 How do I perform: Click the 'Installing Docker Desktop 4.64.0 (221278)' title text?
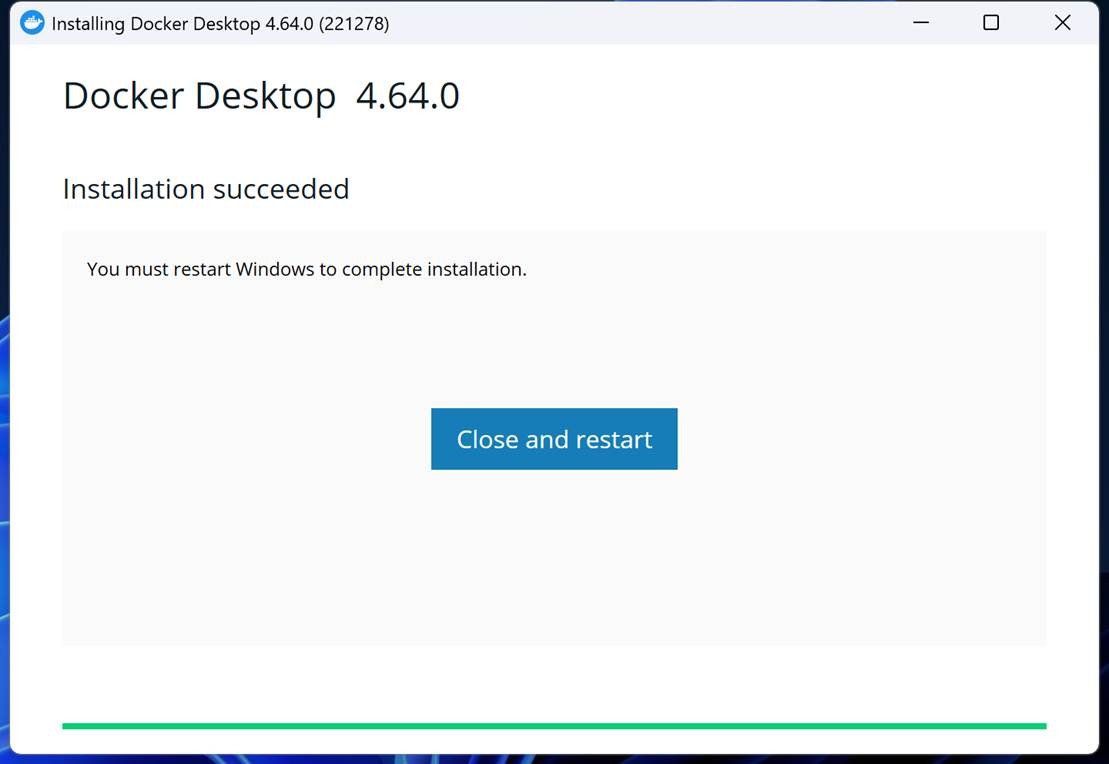[x=220, y=23]
